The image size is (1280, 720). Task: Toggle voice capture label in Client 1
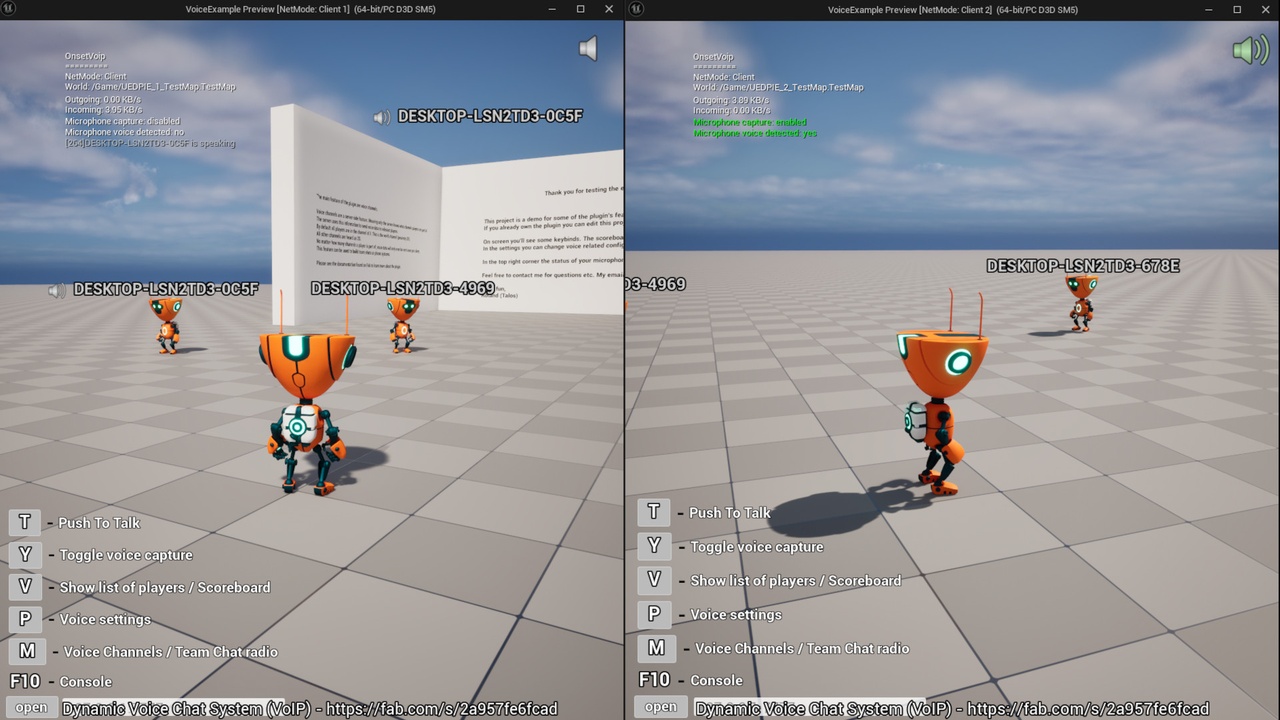(x=126, y=555)
